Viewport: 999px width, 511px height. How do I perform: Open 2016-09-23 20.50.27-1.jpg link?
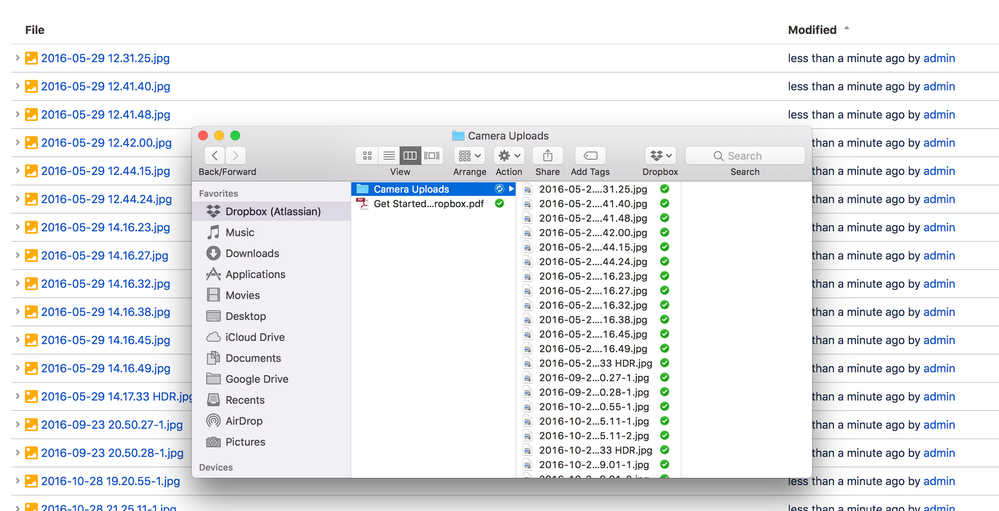click(x=112, y=425)
